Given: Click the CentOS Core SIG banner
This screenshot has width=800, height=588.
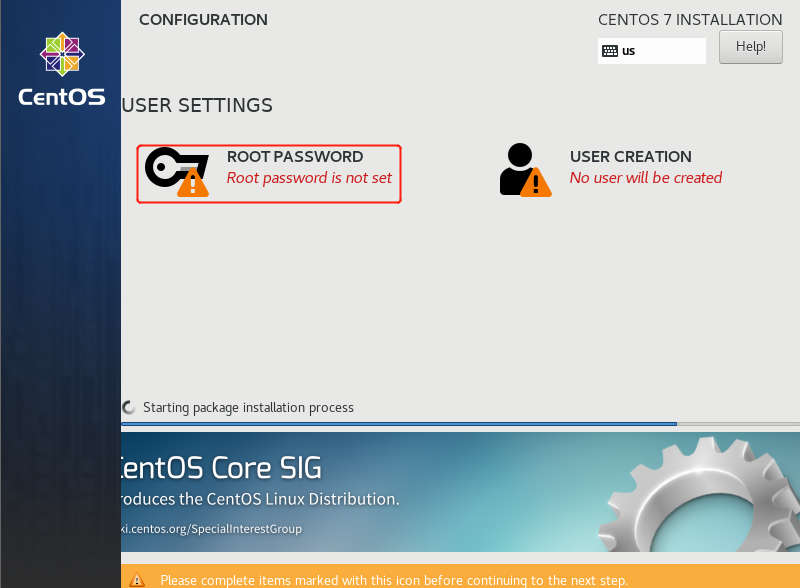Looking at the screenshot, I should 460,492.
